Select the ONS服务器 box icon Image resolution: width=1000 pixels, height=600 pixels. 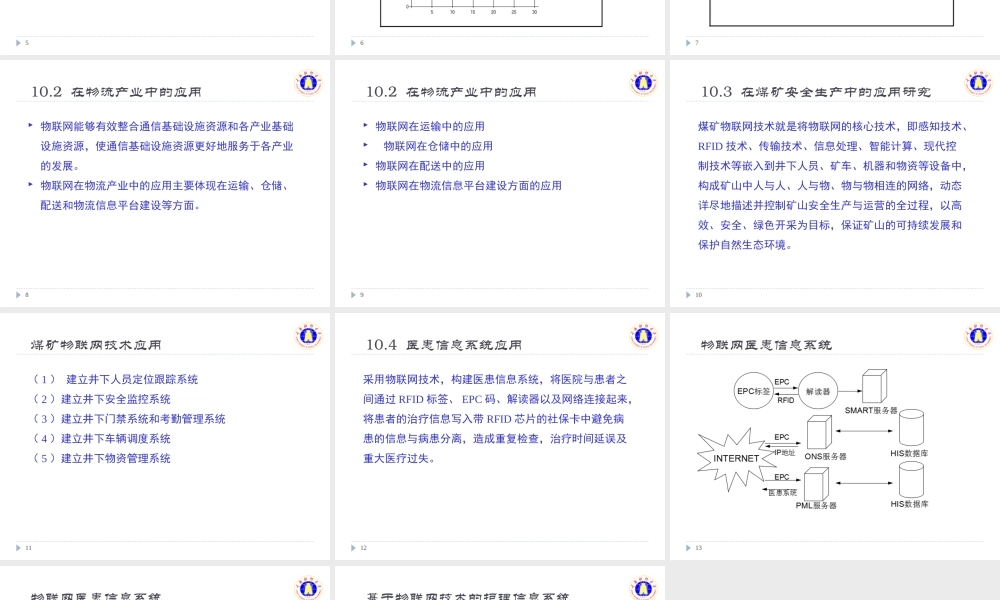click(x=819, y=433)
